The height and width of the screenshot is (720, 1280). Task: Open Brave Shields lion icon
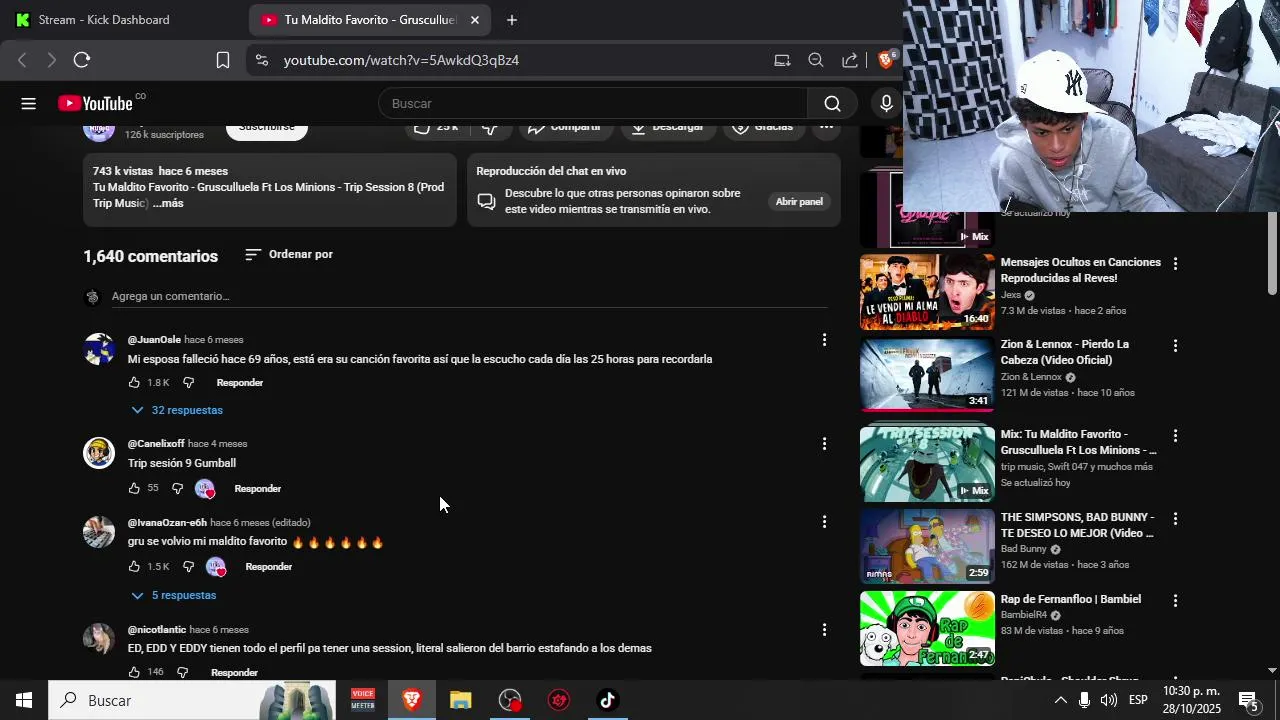[x=886, y=60]
